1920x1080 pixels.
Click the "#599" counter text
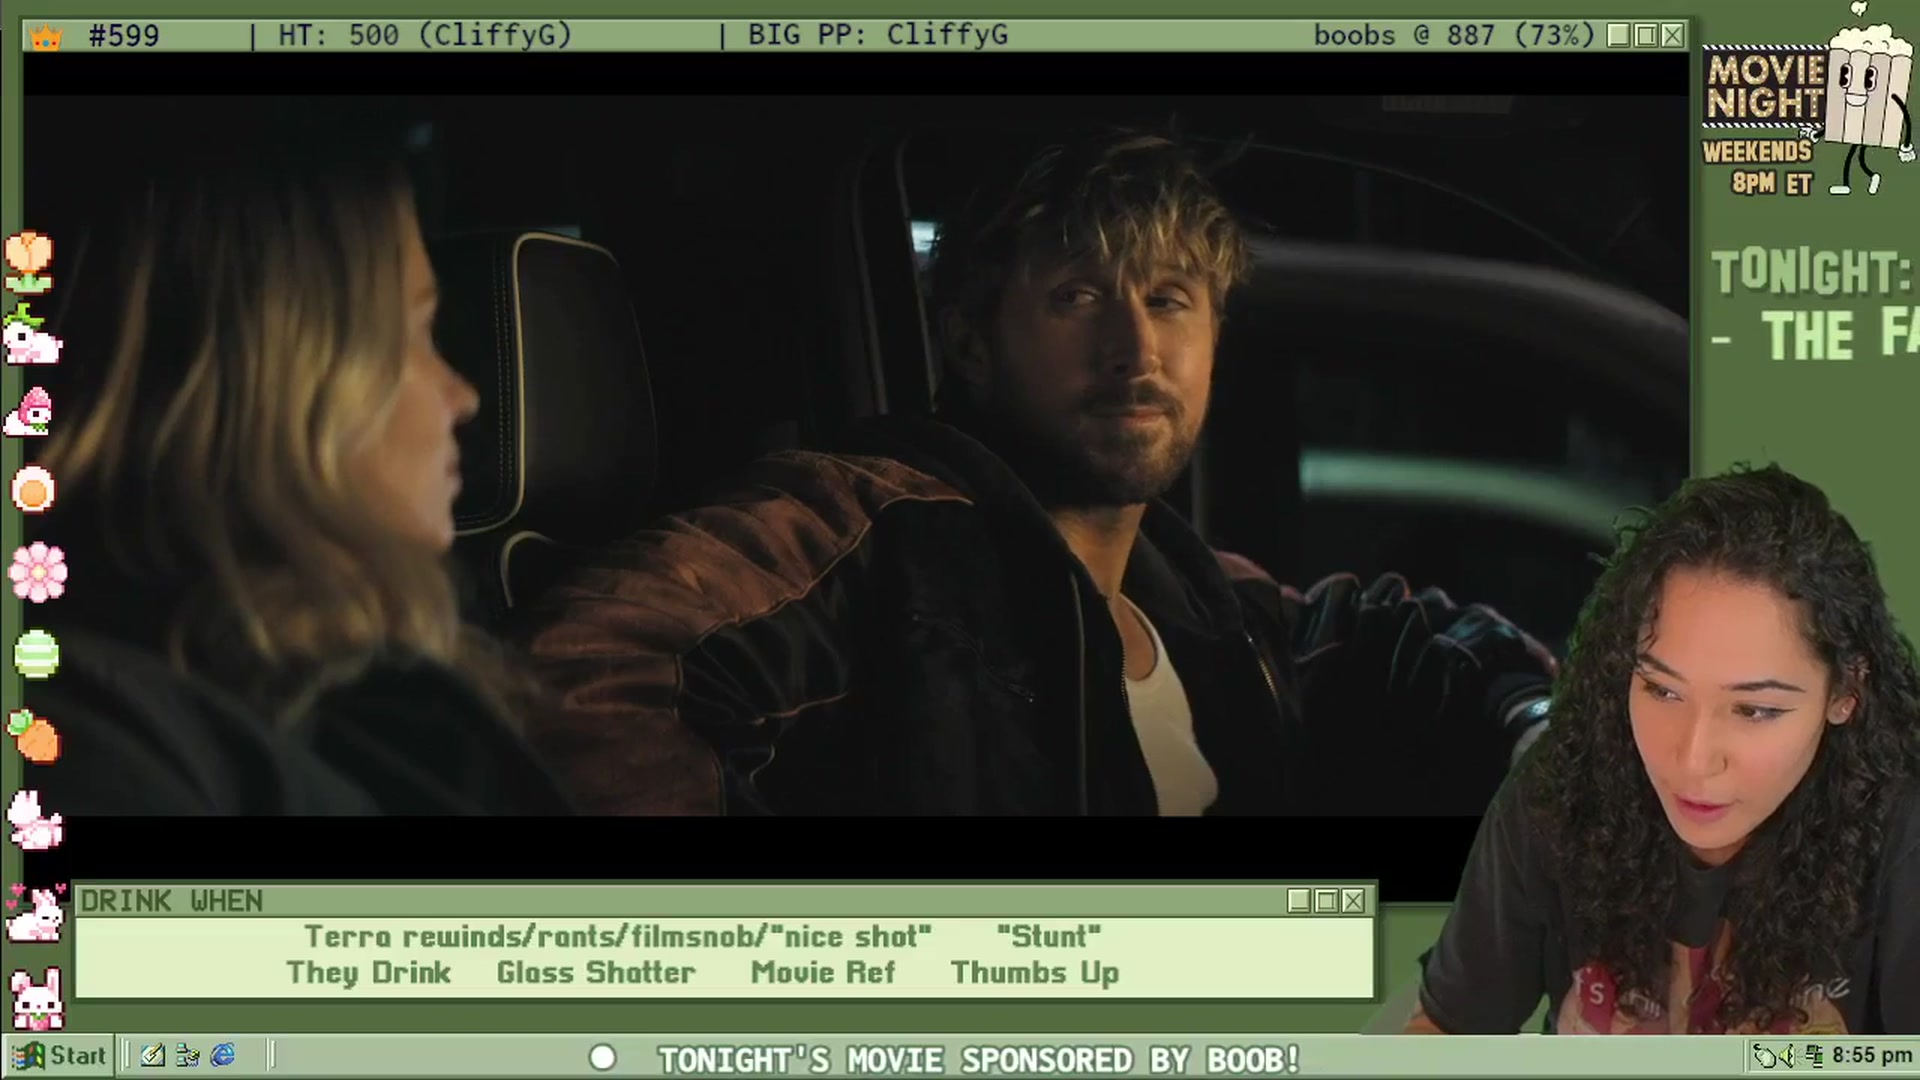coord(124,36)
